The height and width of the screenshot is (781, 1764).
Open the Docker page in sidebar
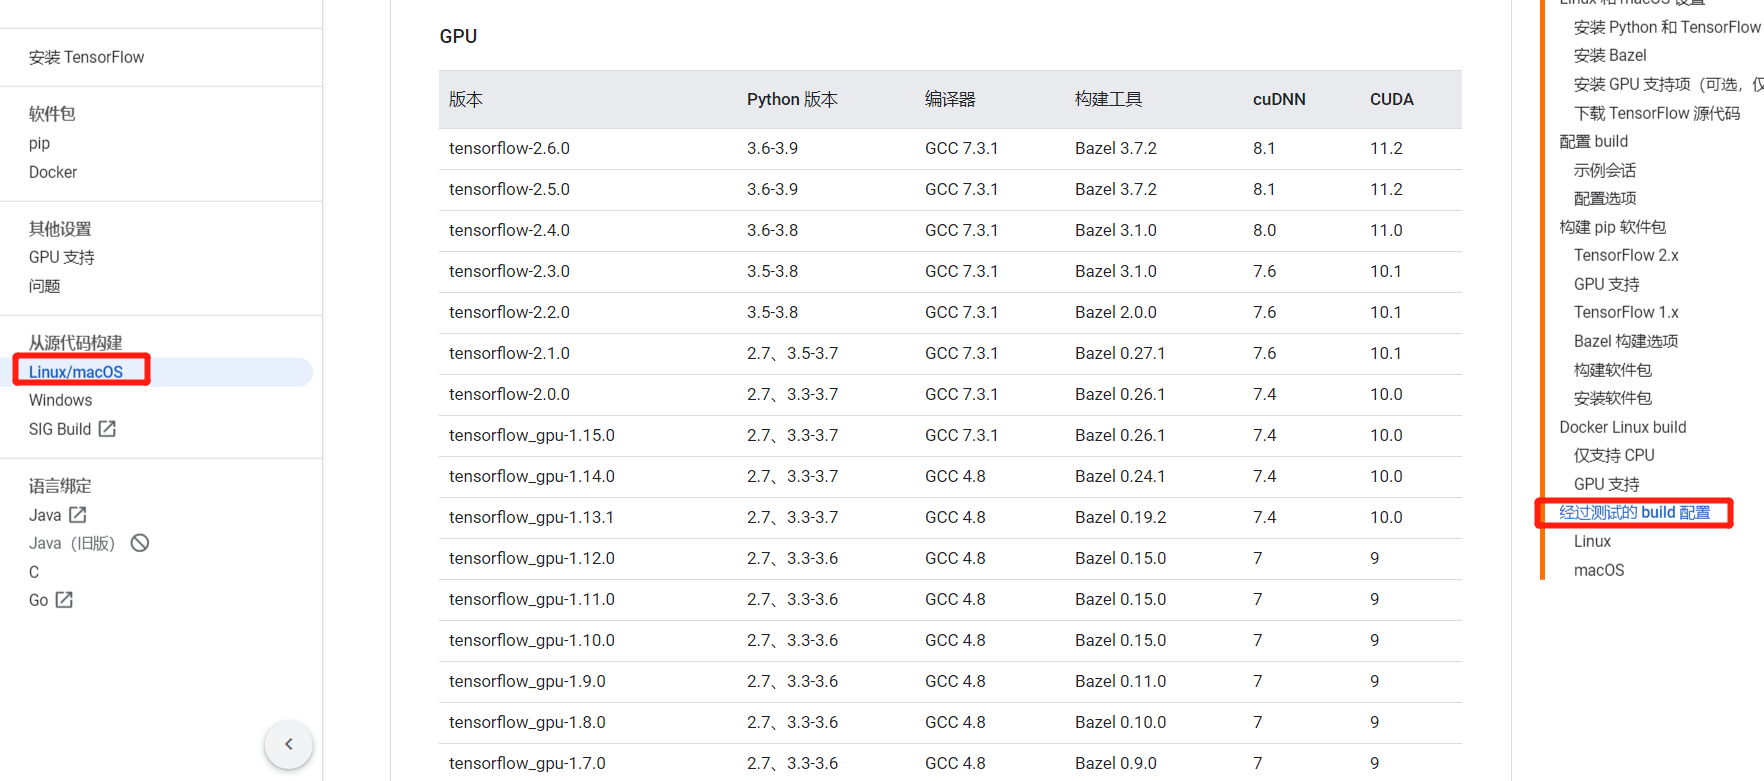[x=53, y=172]
